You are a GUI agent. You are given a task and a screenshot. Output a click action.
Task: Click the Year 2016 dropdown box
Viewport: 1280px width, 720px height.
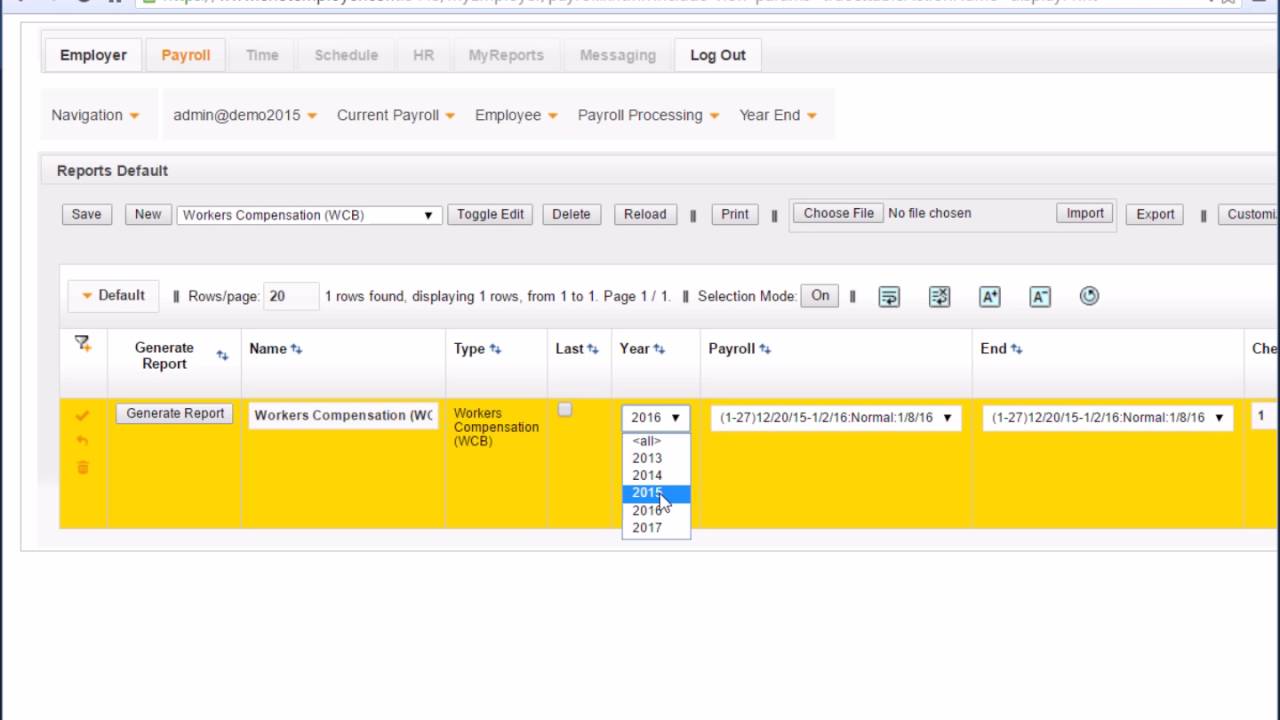click(x=655, y=418)
